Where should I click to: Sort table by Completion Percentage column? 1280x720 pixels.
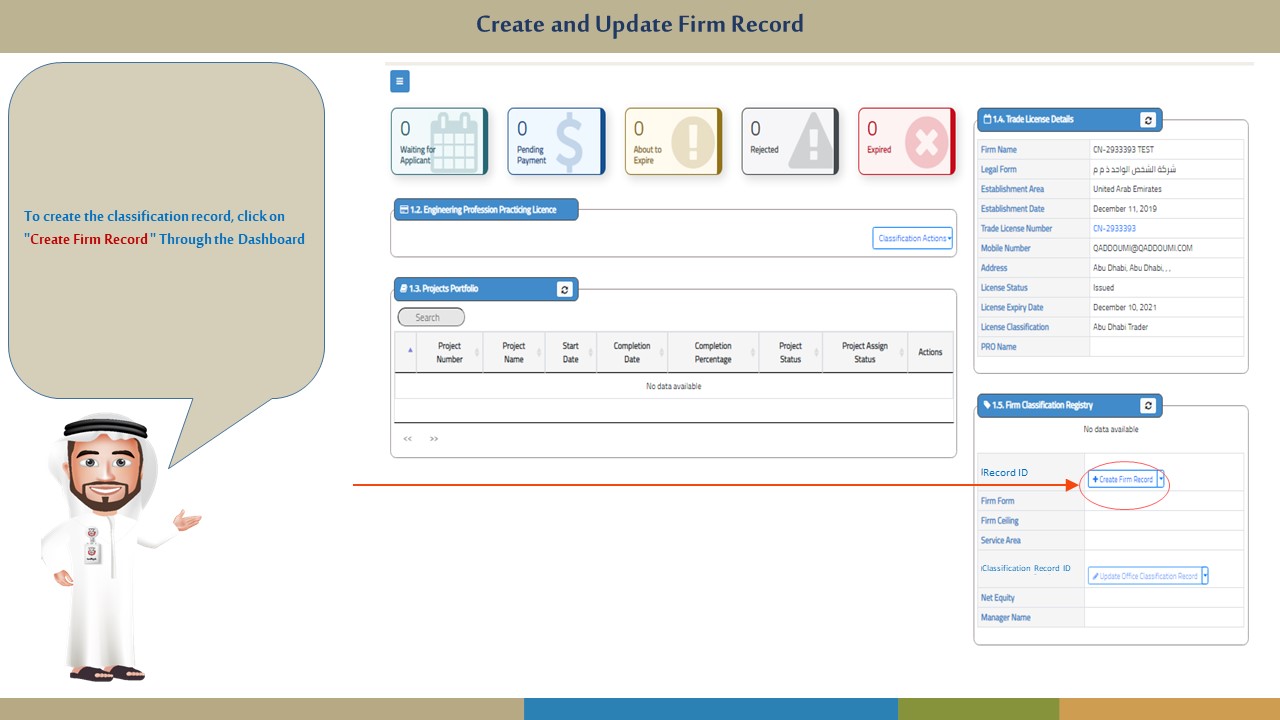click(713, 353)
